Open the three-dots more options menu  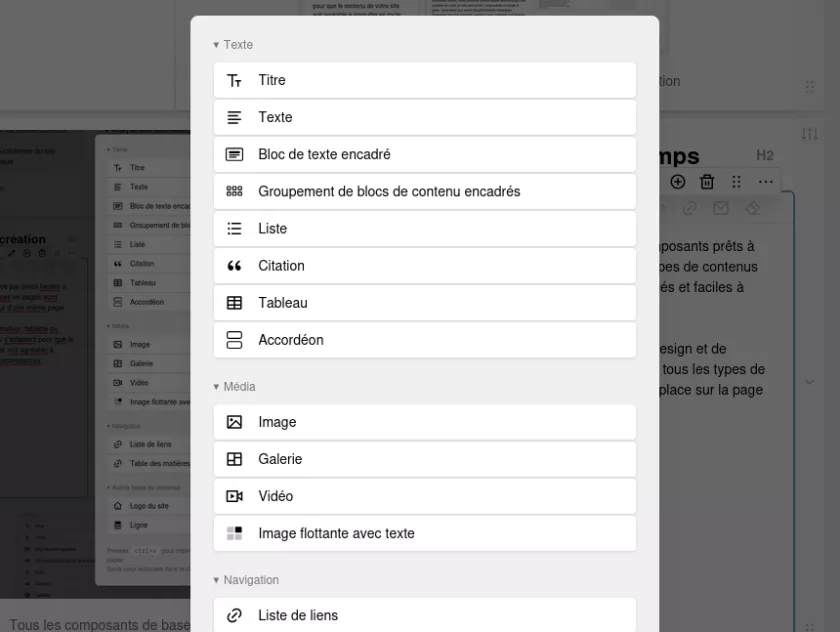coord(765,182)
